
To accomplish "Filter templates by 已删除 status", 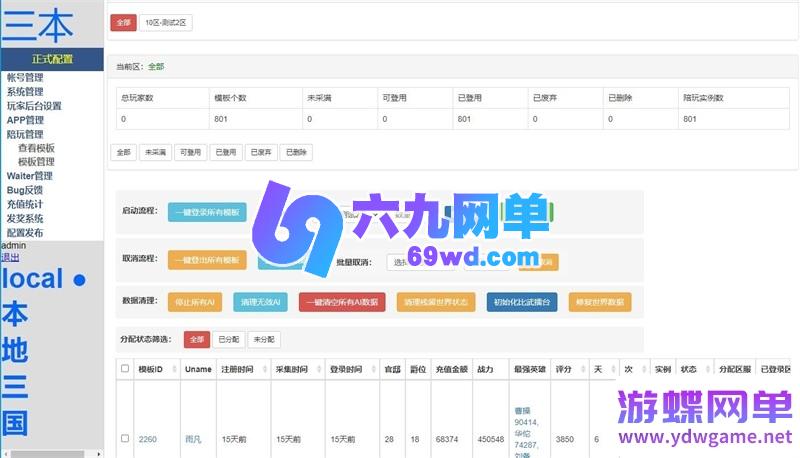I will [x=296, y=152].
